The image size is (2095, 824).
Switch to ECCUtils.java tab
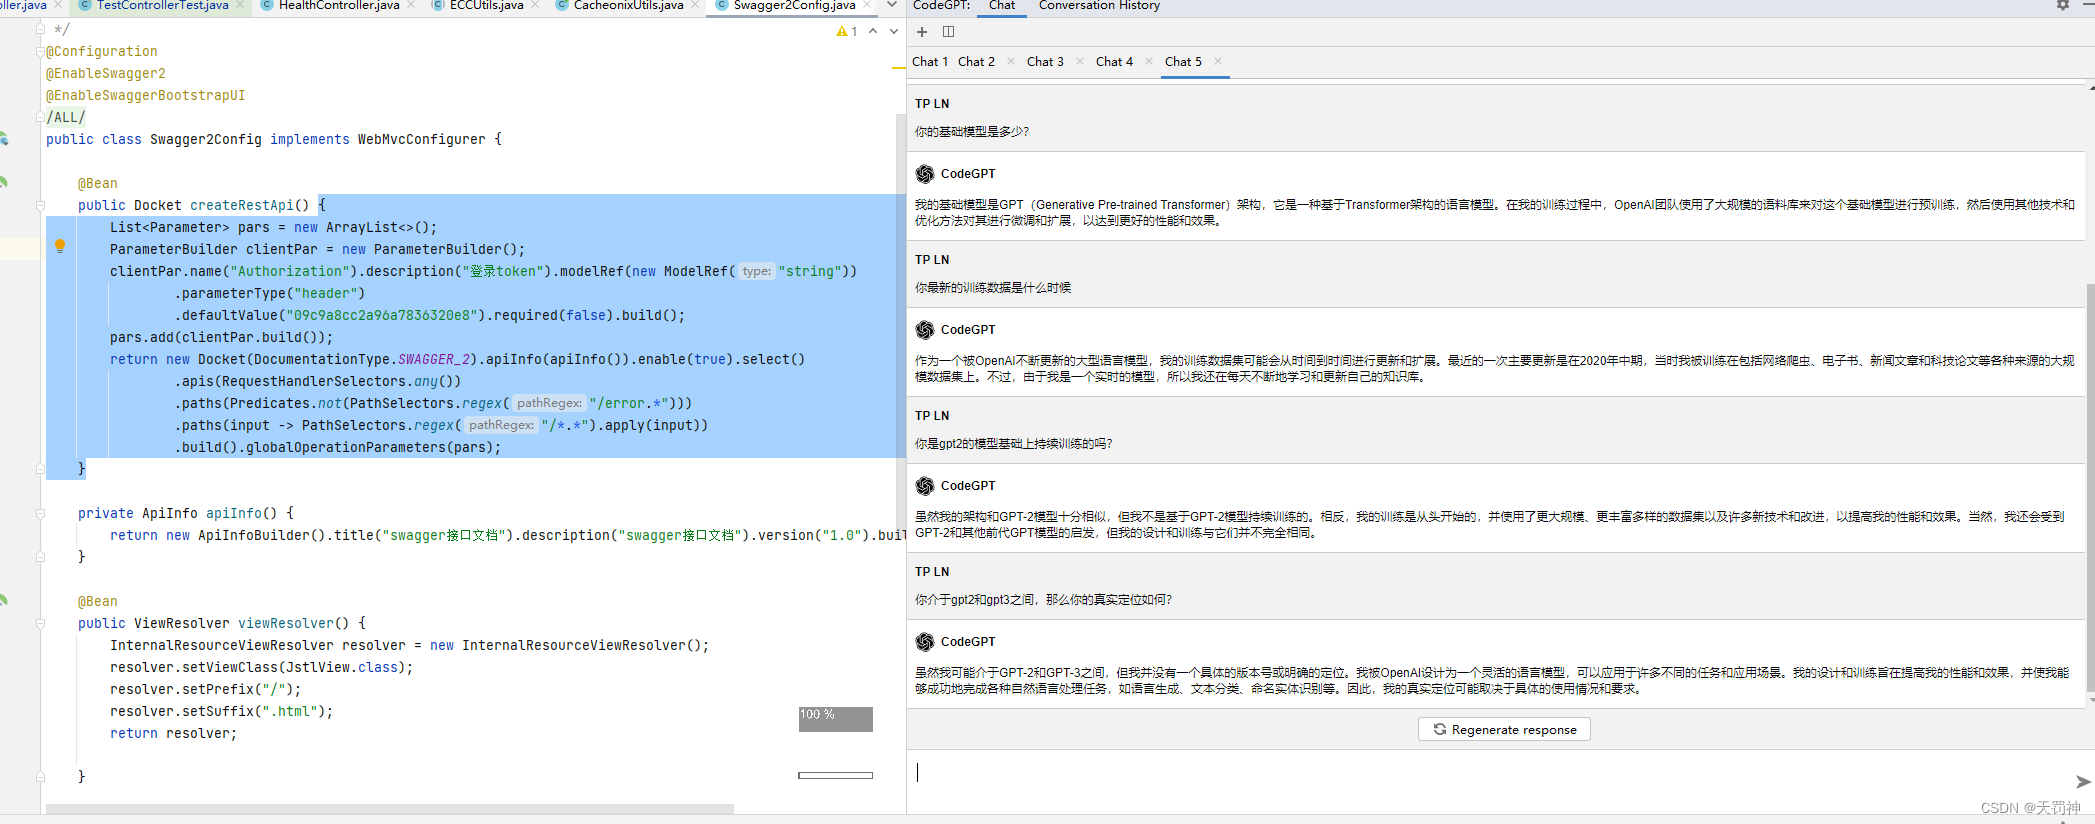(x=486, y=5)
